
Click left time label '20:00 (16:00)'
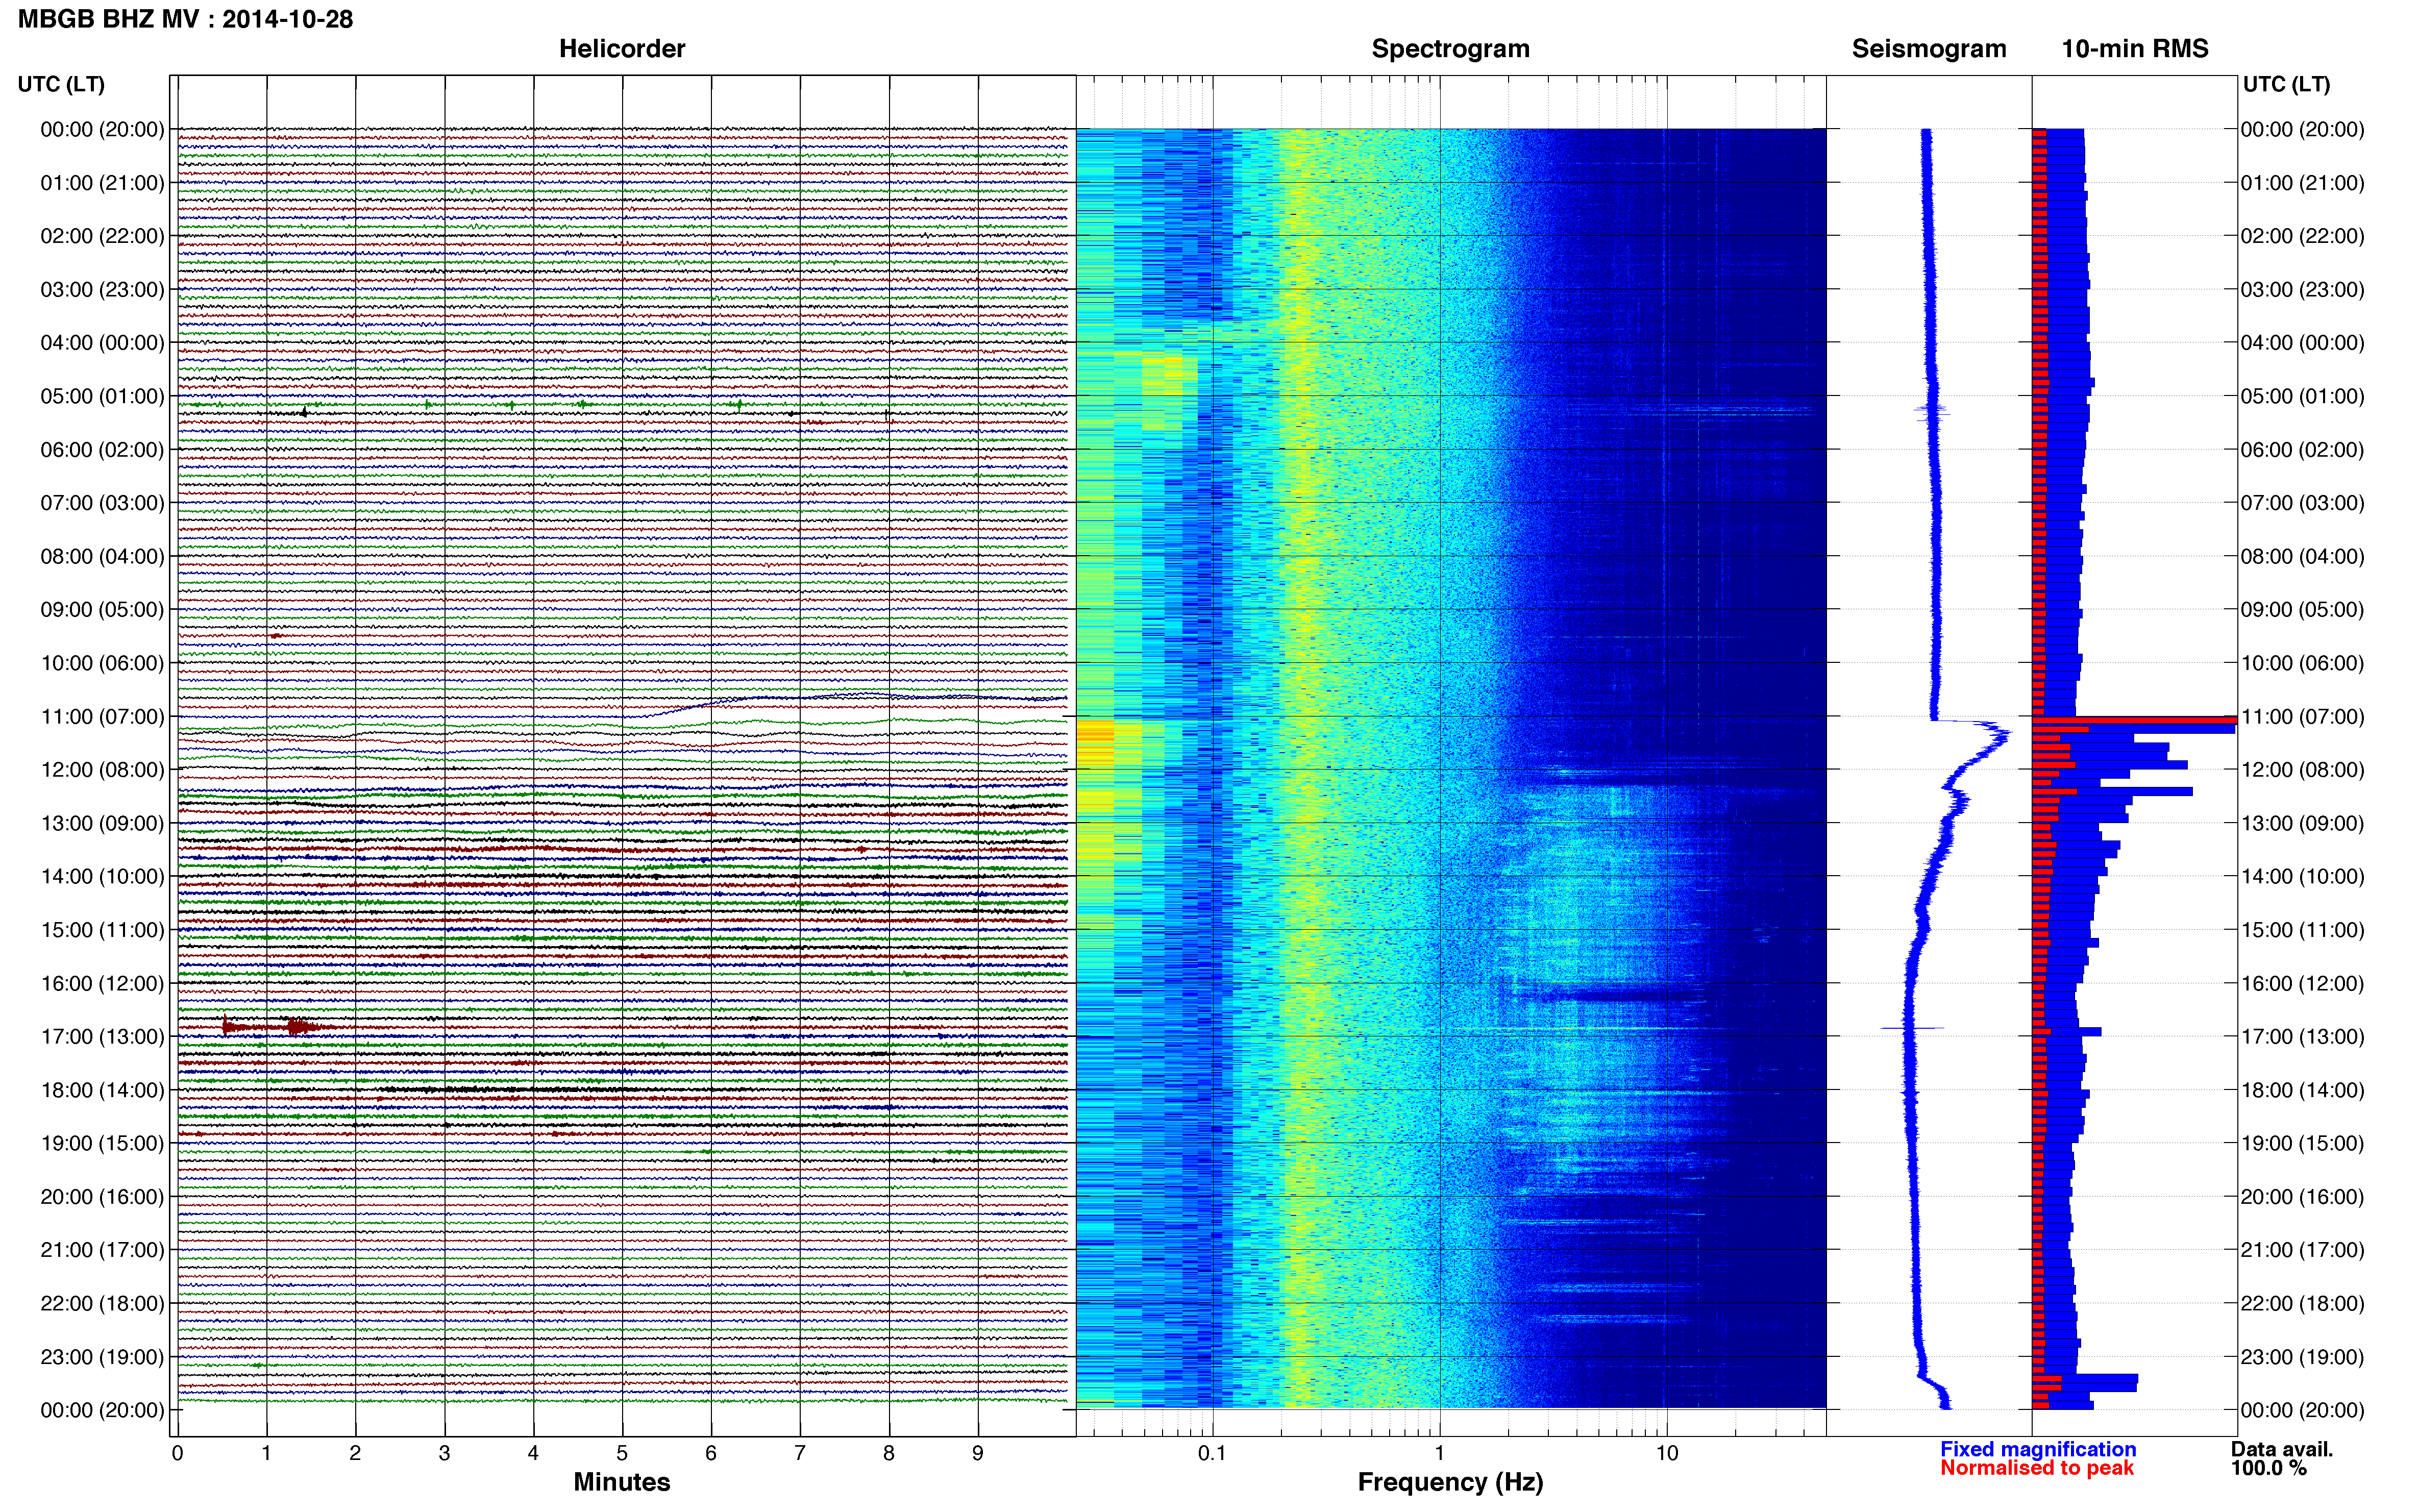(x=102, y=1197)
